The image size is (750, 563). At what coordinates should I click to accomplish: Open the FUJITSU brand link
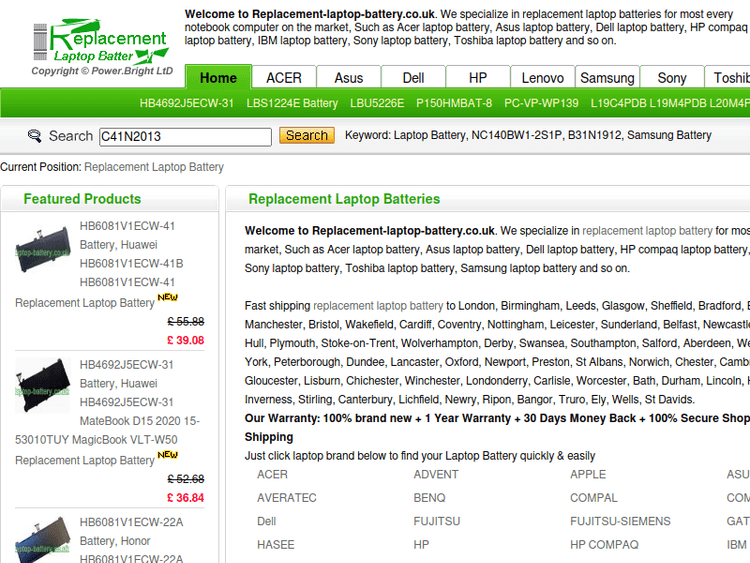(x=437, y=521)
